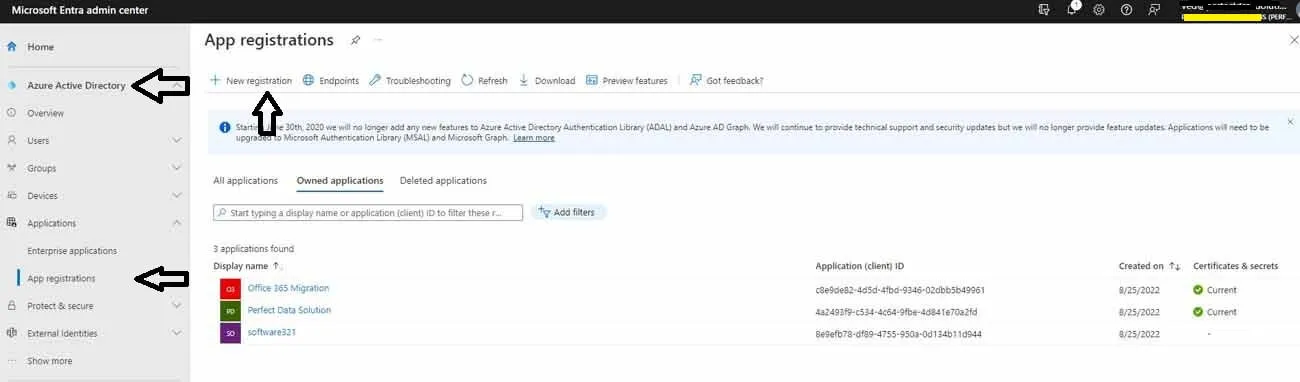Click Current status in Perfect Data Solution row
Screen dimensions: 1300x382
(x=1215, y=312)
